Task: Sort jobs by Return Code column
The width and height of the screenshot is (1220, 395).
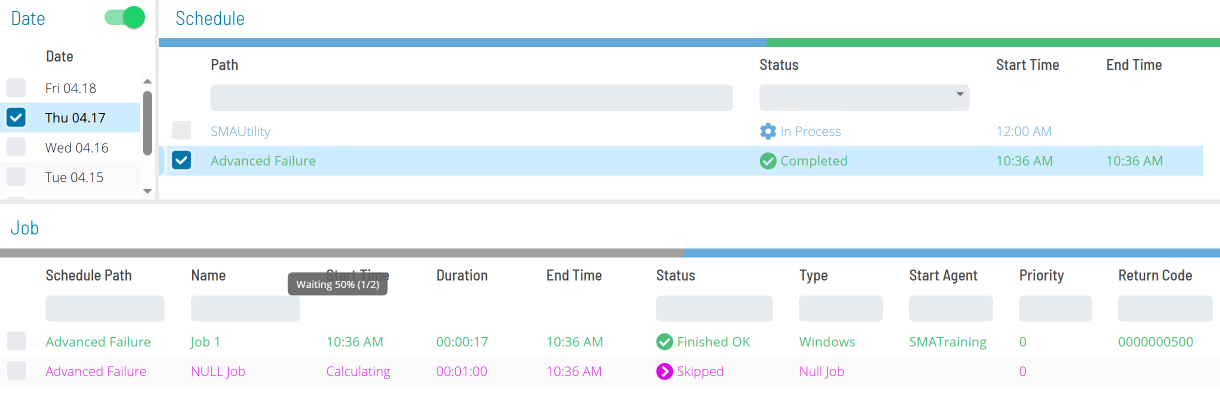Action: click(x=1155, y=275)
